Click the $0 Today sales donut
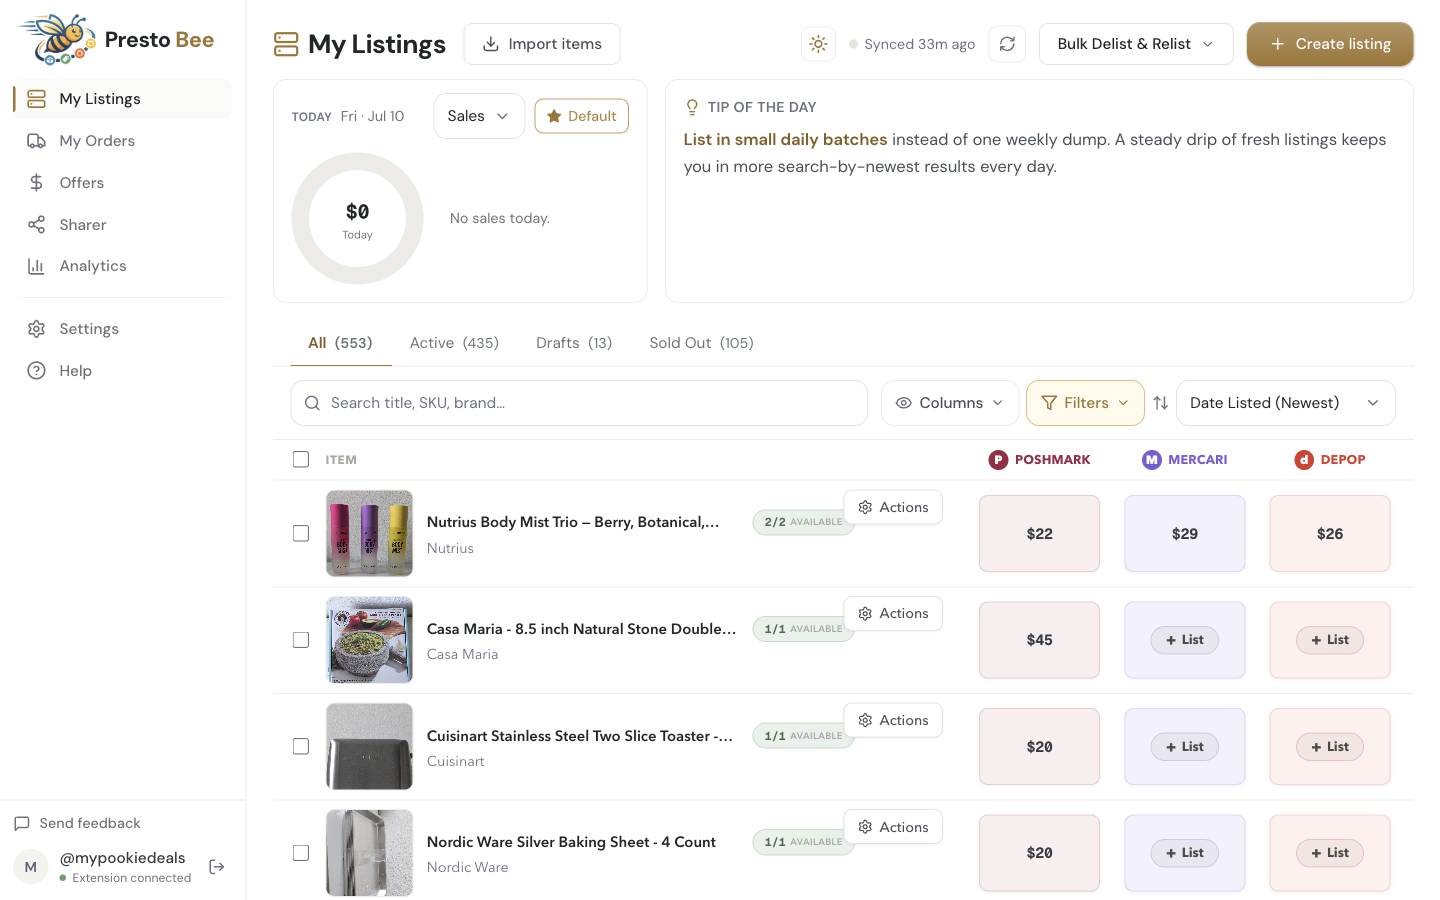The width and height of the screenshot is (1440, 900). 357,218
